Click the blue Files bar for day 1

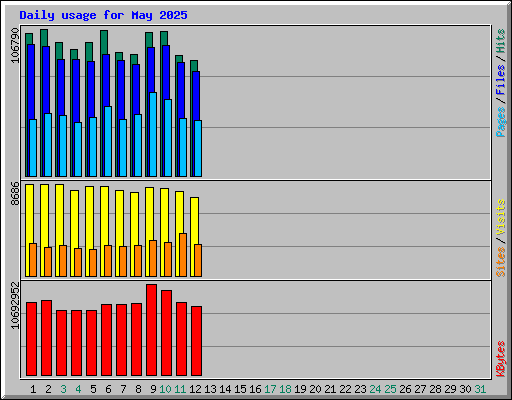(x=31, y=82)
